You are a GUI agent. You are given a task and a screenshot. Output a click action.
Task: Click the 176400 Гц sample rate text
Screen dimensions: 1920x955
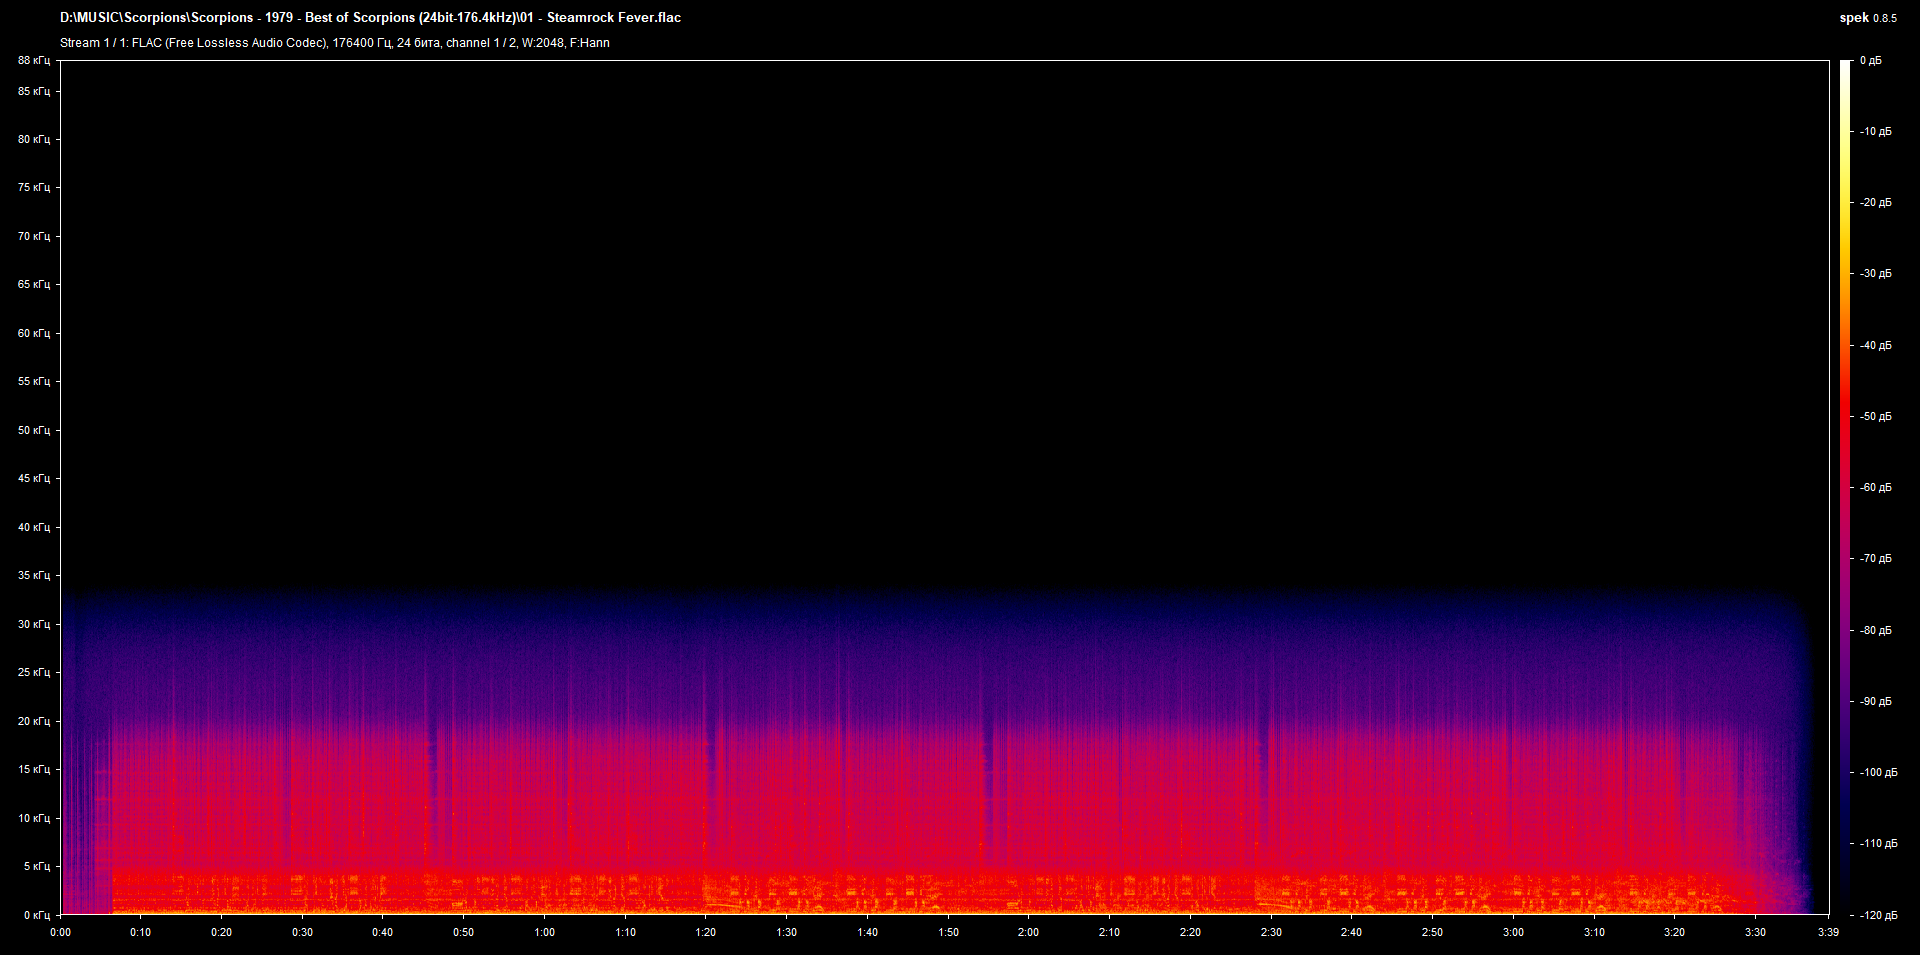[x=362, y=43]
